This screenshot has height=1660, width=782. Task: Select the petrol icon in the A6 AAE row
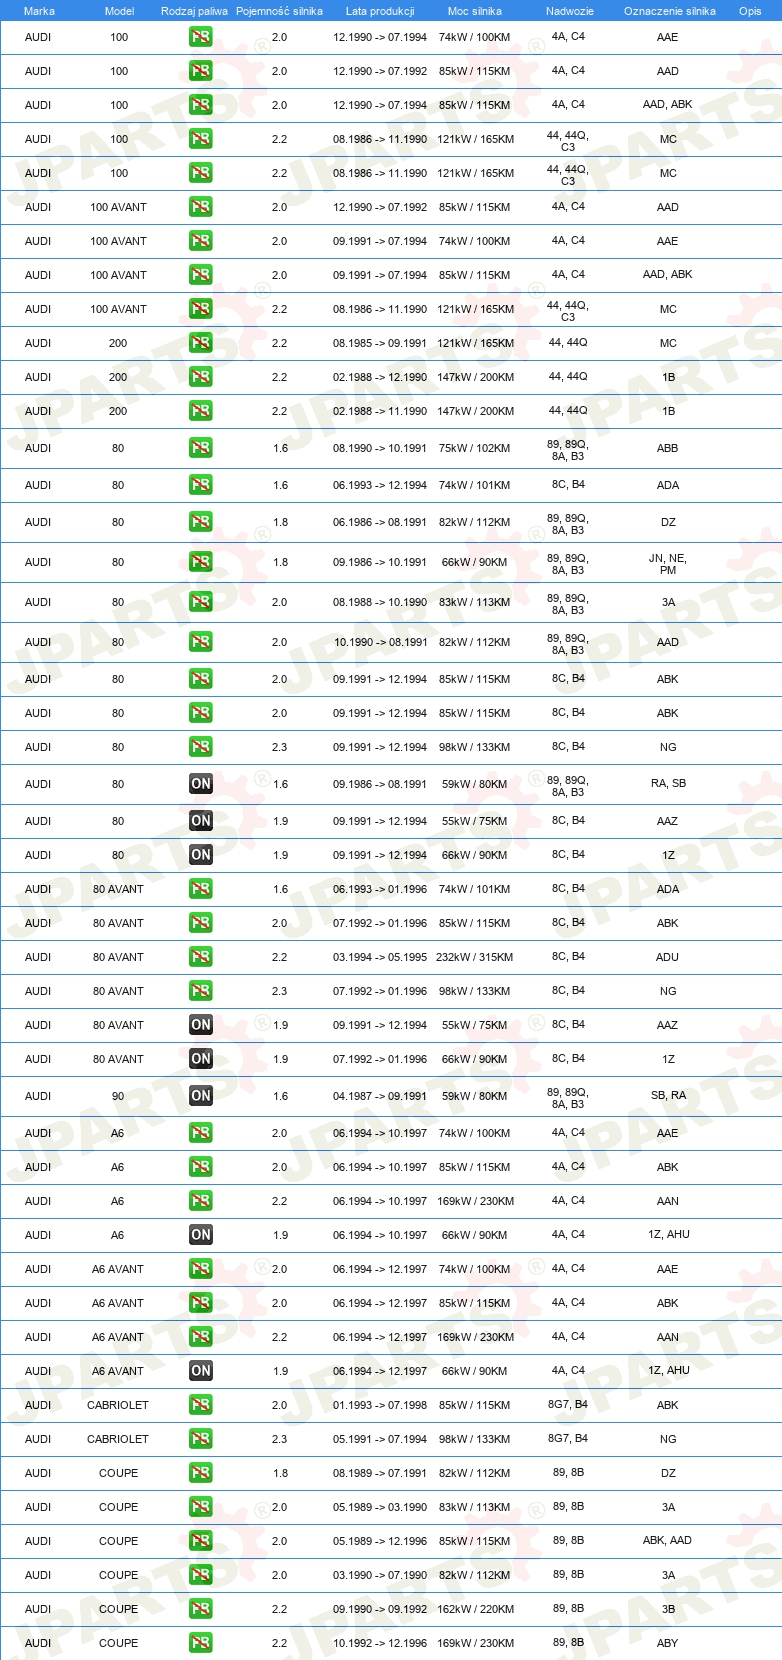point(201,1133)
